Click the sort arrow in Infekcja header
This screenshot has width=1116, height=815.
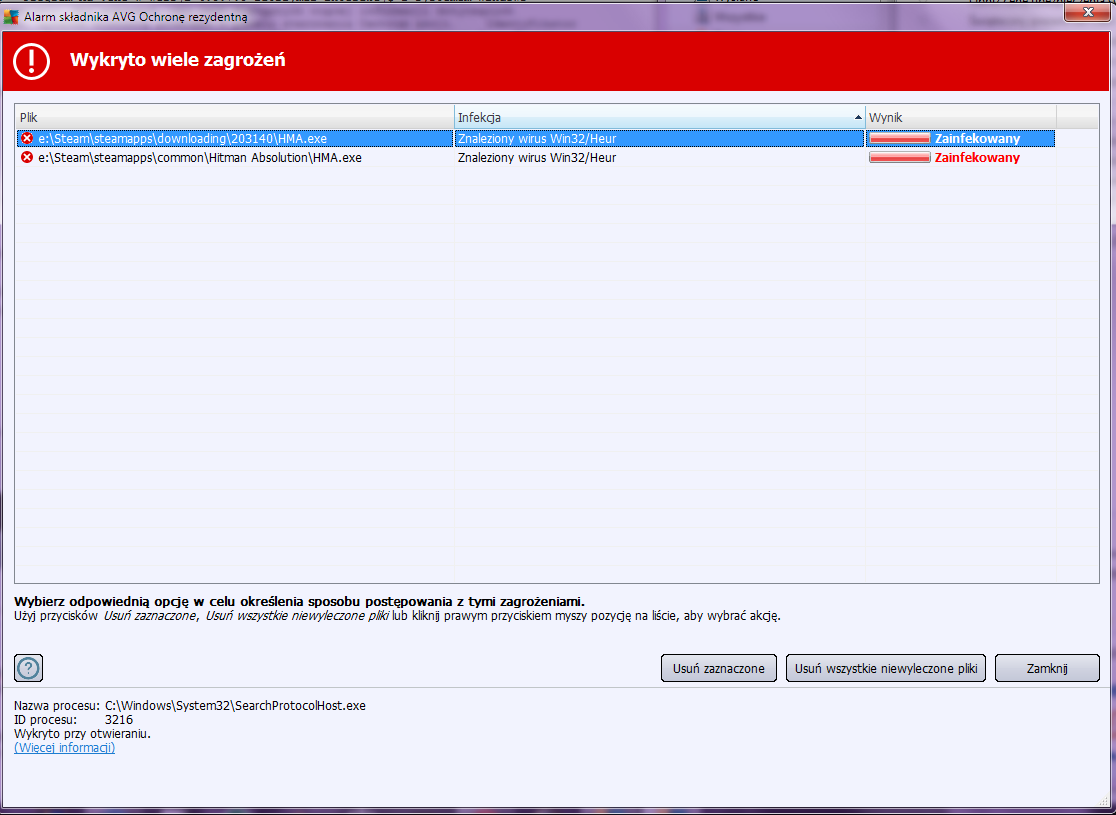pos(858,117)
